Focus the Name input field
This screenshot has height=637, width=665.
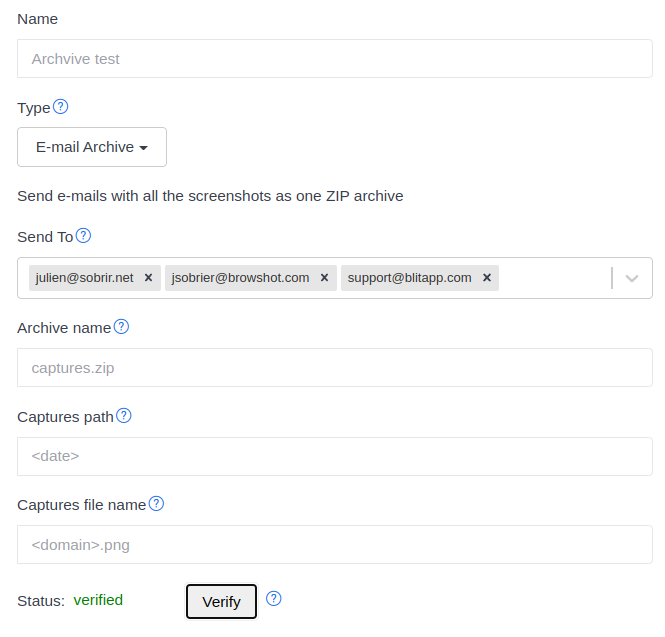(x=335, y=59)
